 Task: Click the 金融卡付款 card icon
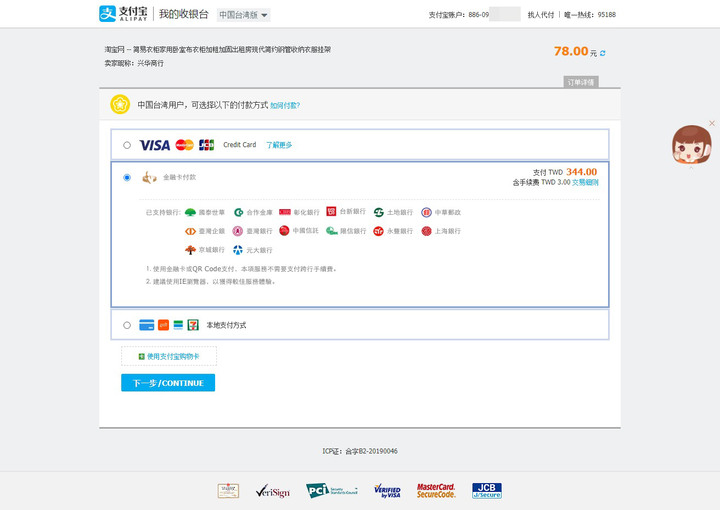149,177
